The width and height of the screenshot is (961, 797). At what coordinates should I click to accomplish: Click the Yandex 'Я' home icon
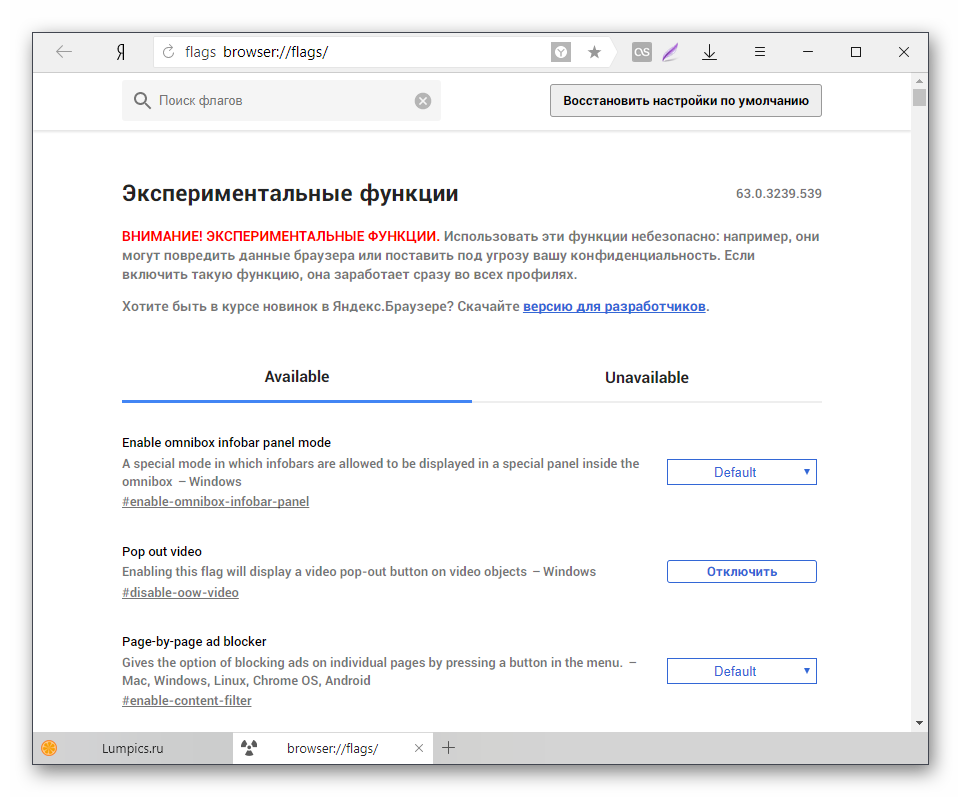120,52
